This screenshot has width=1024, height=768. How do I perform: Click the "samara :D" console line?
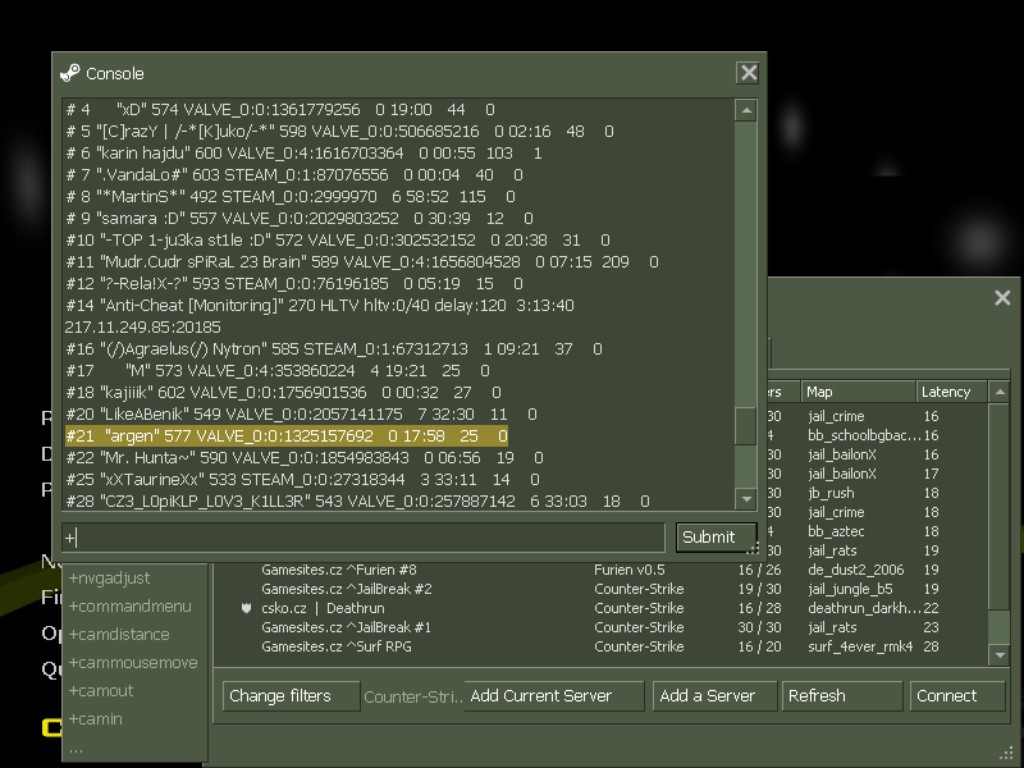click(299, 218)
